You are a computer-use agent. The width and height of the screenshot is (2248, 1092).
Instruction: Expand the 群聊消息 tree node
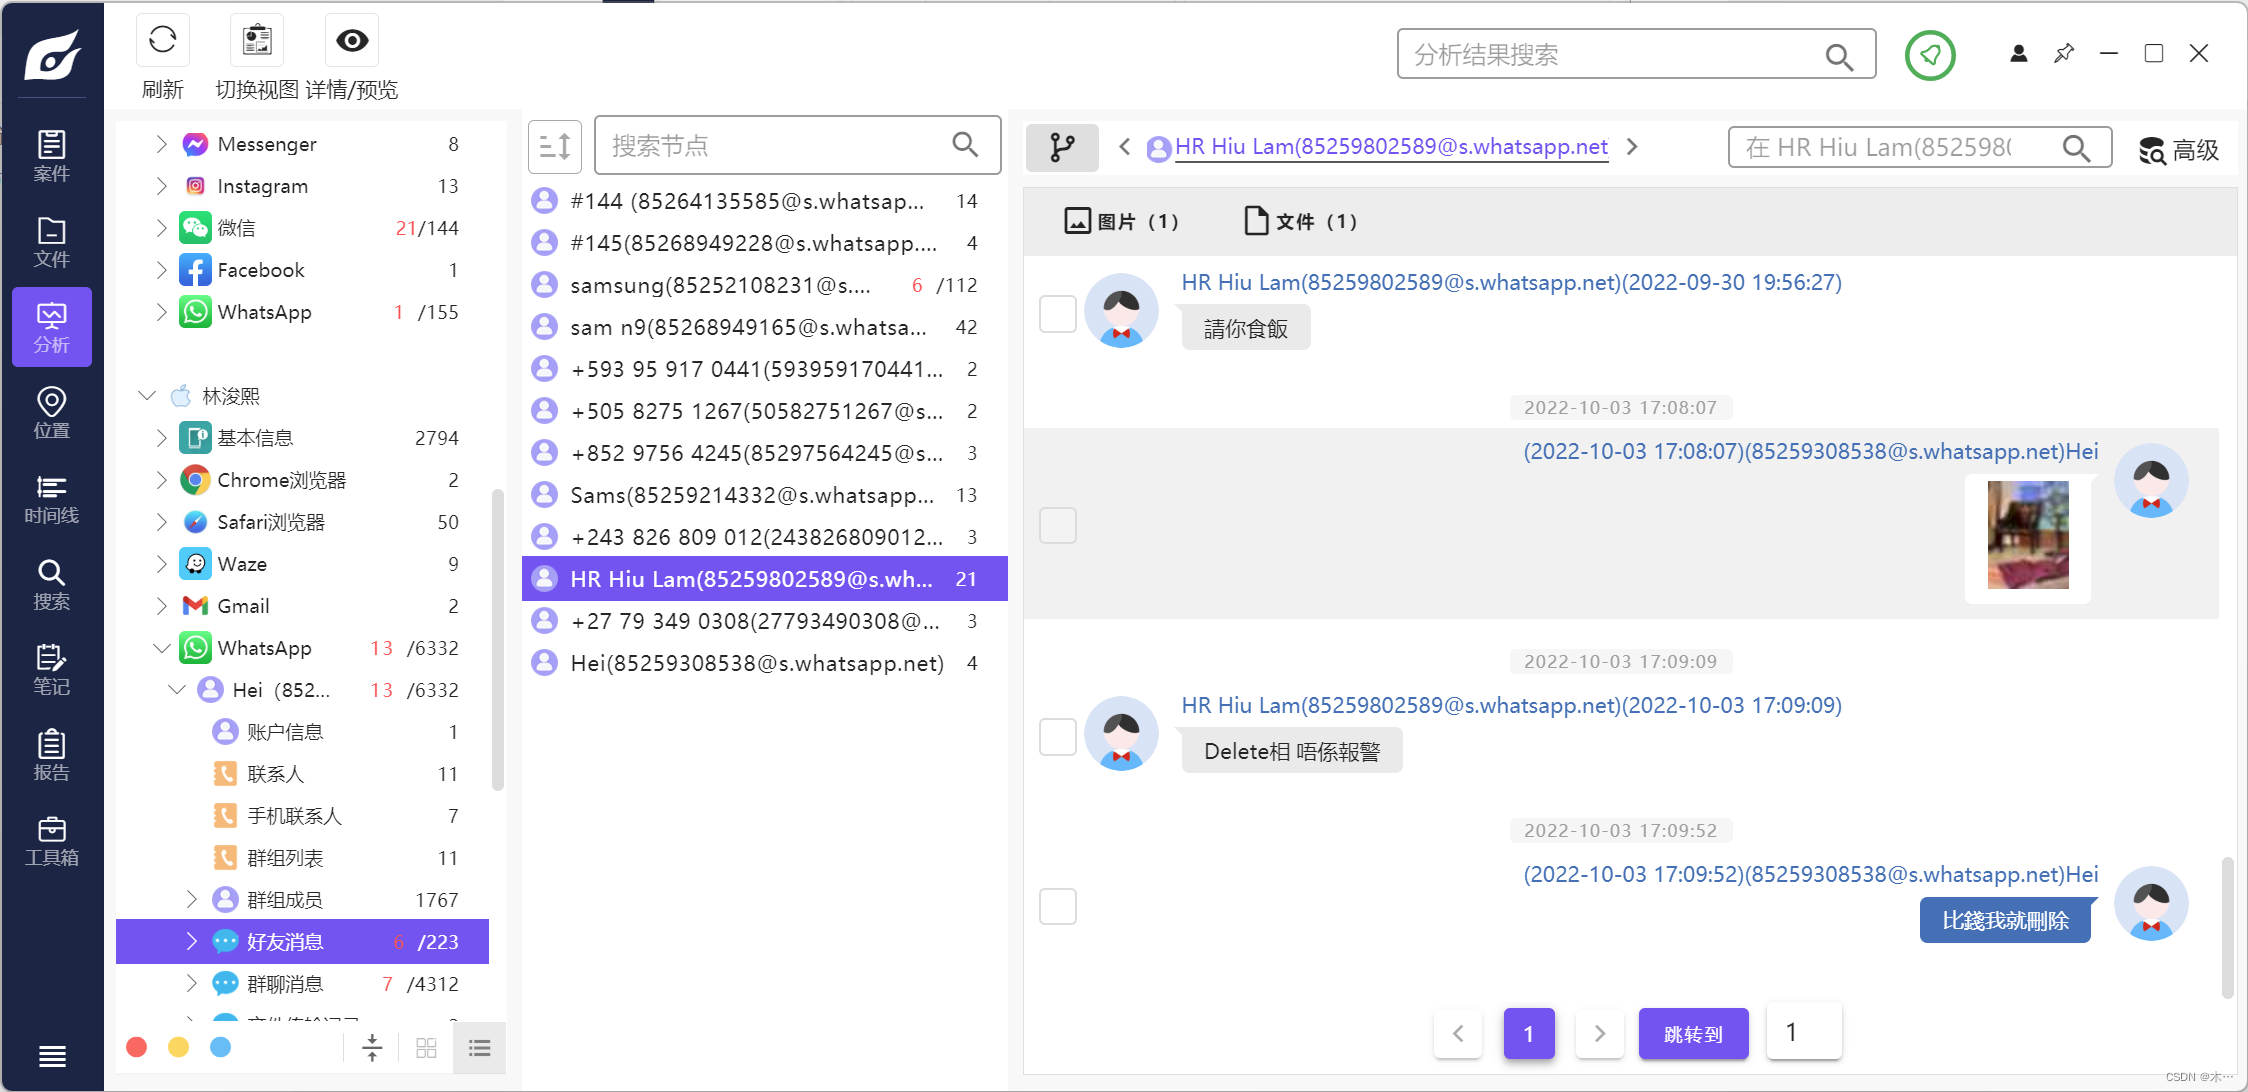point(191,984)
